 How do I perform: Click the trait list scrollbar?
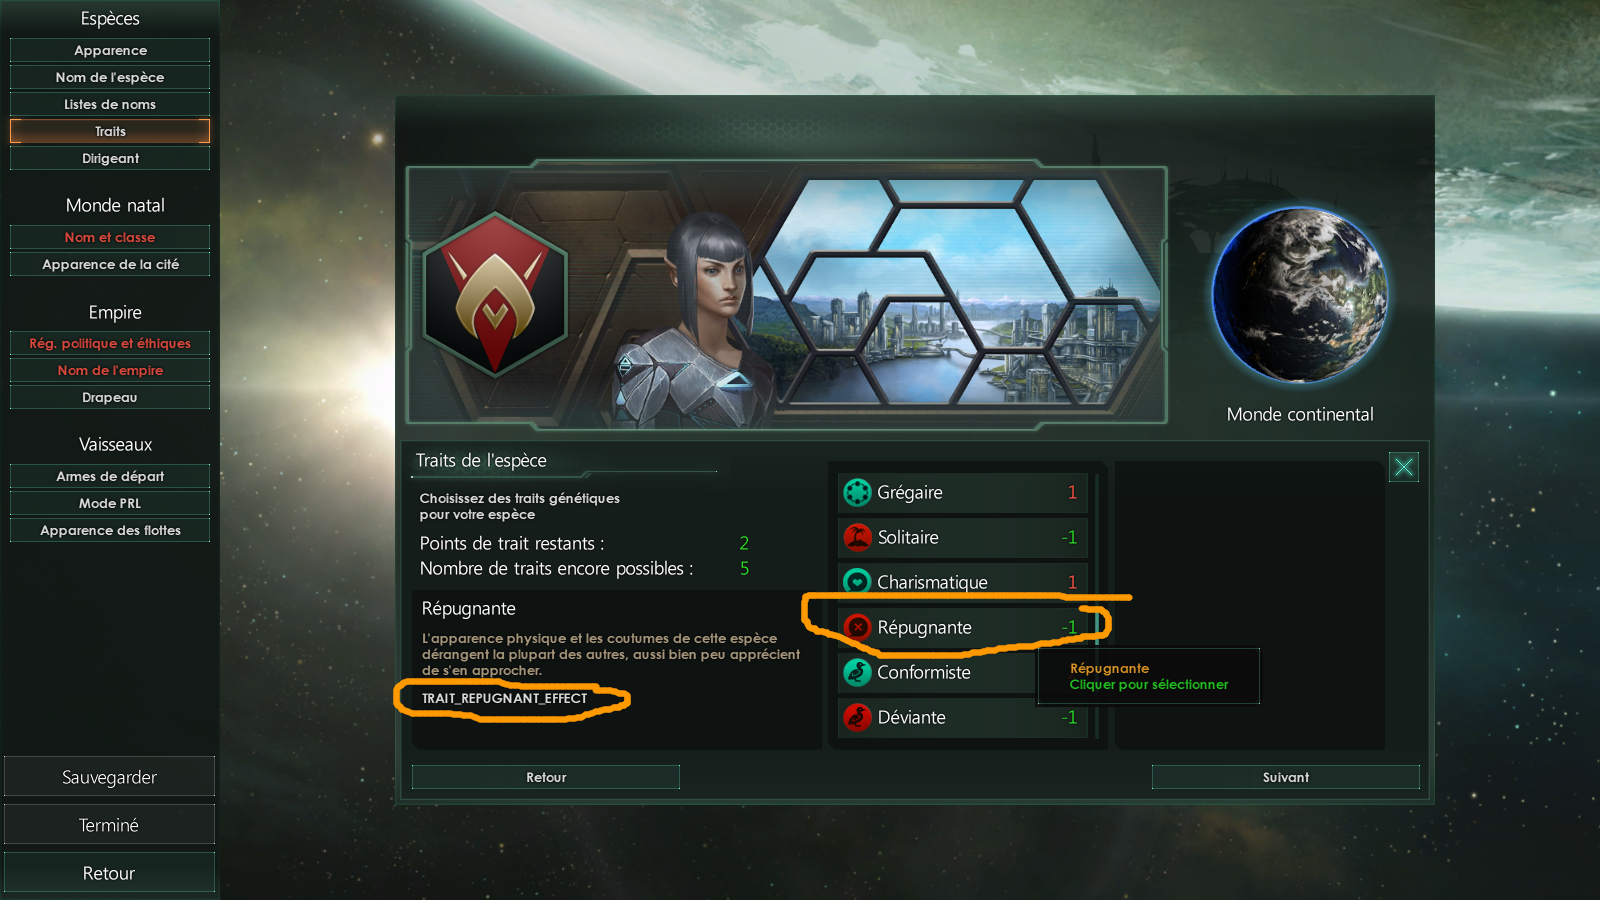(x=1097, y=606)
